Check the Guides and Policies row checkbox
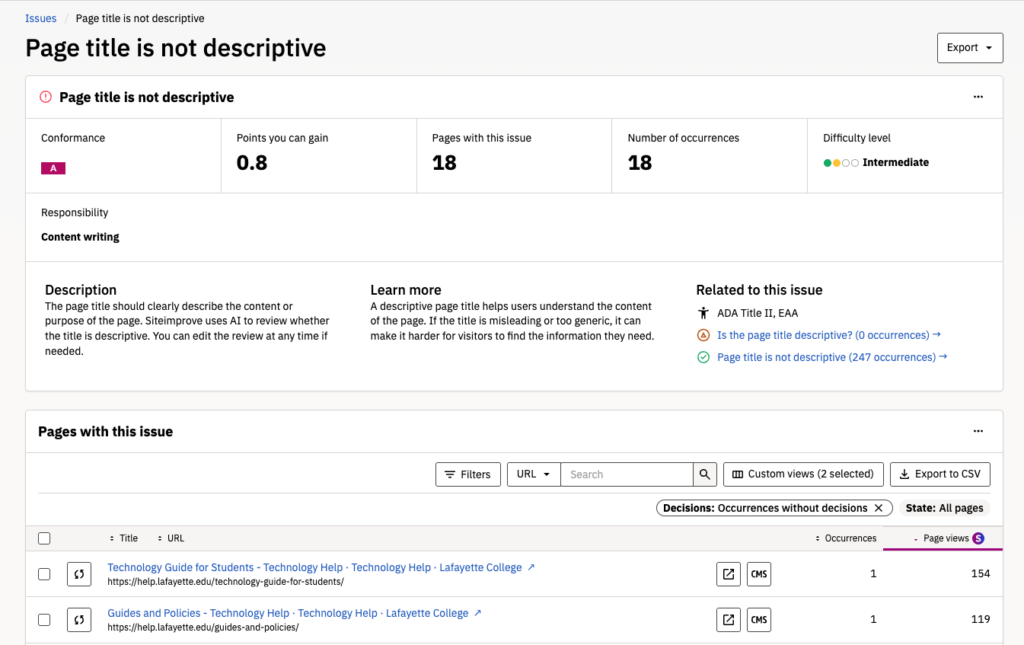This screenshot has height=645, width=1024. pos(44,620)
